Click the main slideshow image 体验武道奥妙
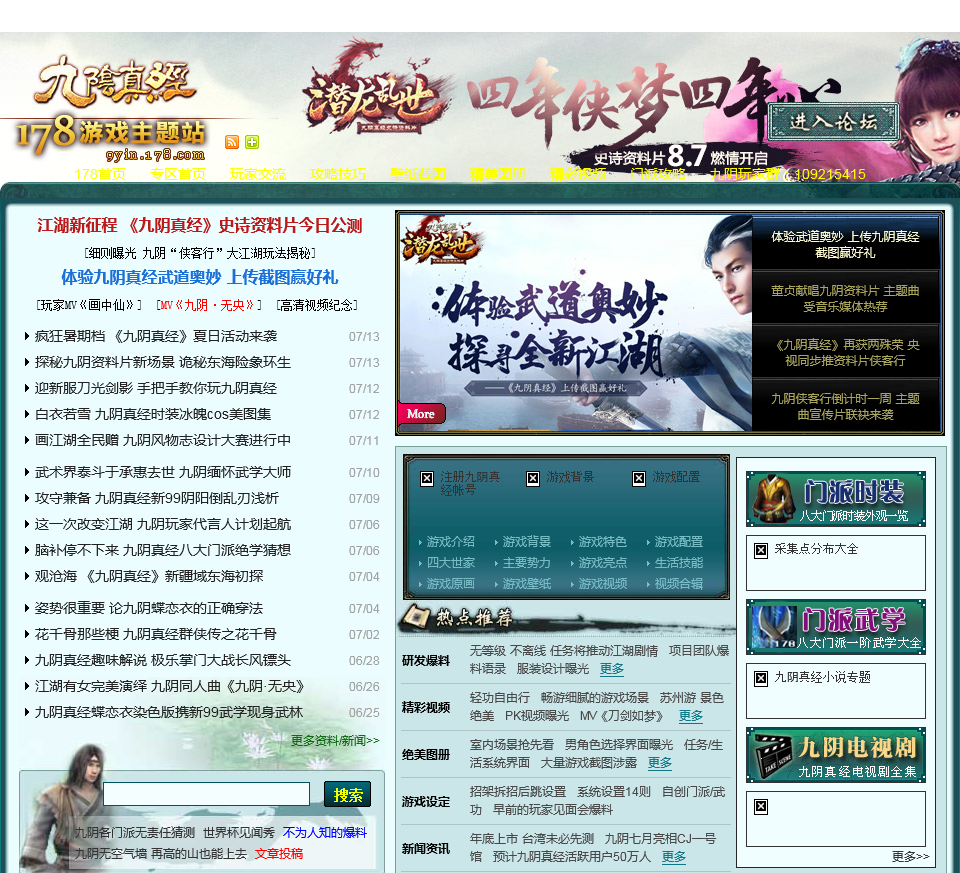Screen dimensions: 960x873 point(574,323)
